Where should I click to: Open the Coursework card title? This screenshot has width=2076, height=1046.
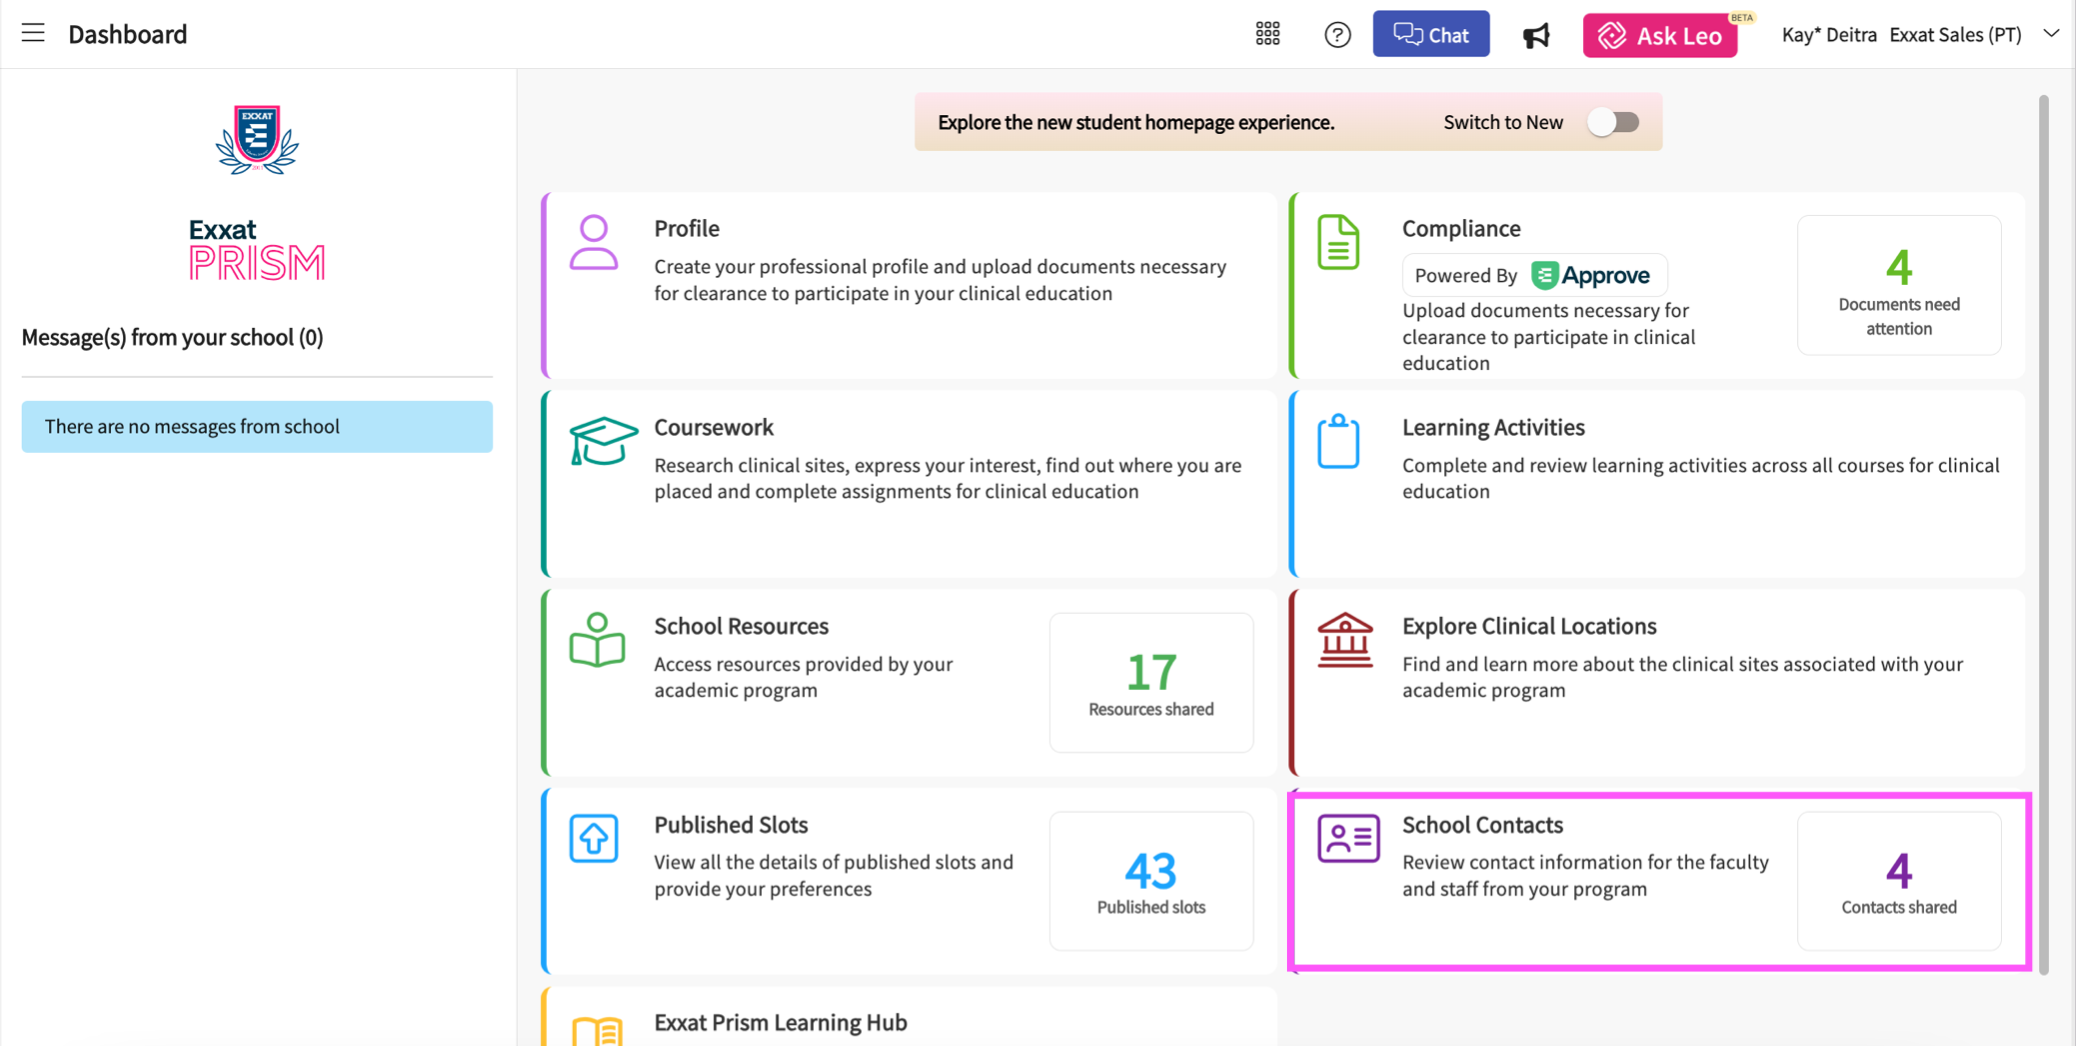coord(713,427)
